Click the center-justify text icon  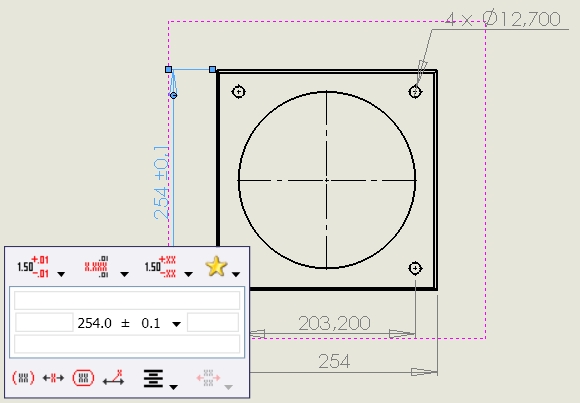153,378
